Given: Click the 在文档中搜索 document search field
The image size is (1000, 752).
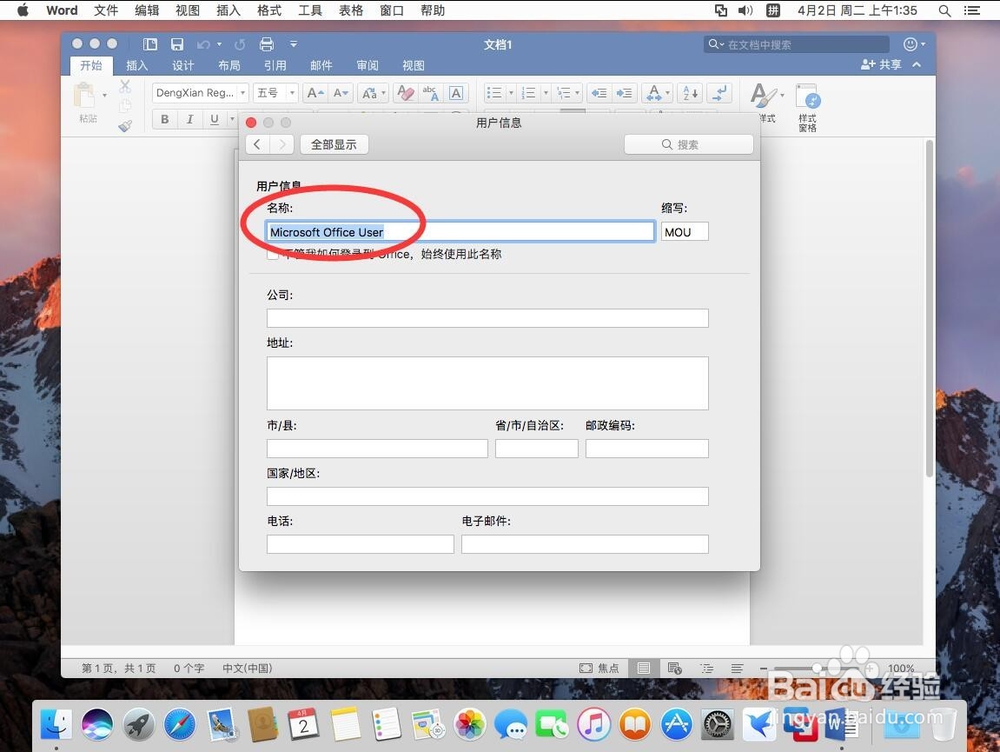Looking at the screenshot, I should coord(797,44).
